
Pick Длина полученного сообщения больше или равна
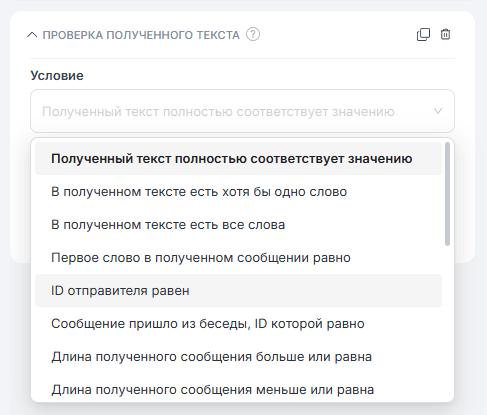[238, 357]
